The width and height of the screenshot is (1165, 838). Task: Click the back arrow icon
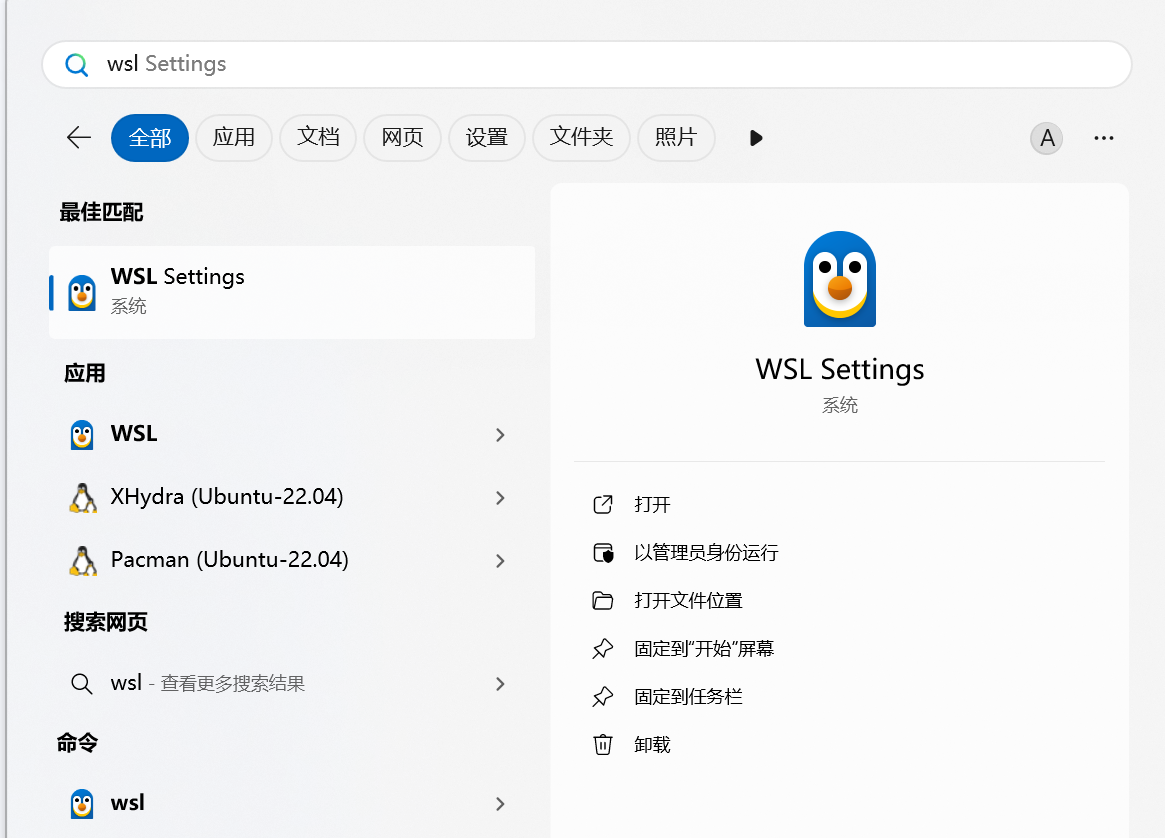[x=79, y=138]
